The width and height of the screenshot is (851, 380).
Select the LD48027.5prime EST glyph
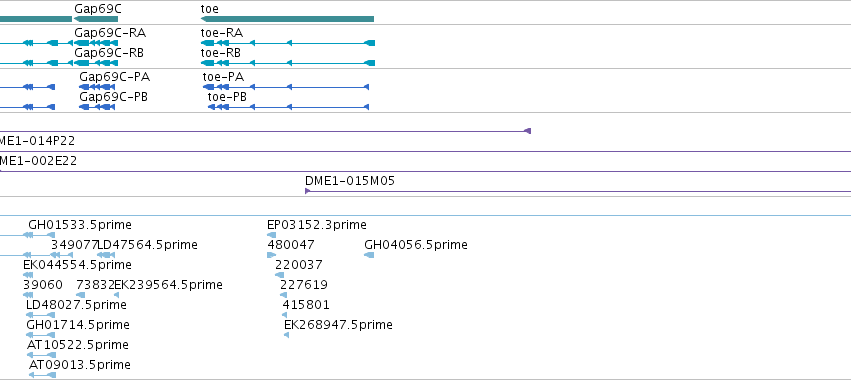[41, 315]
